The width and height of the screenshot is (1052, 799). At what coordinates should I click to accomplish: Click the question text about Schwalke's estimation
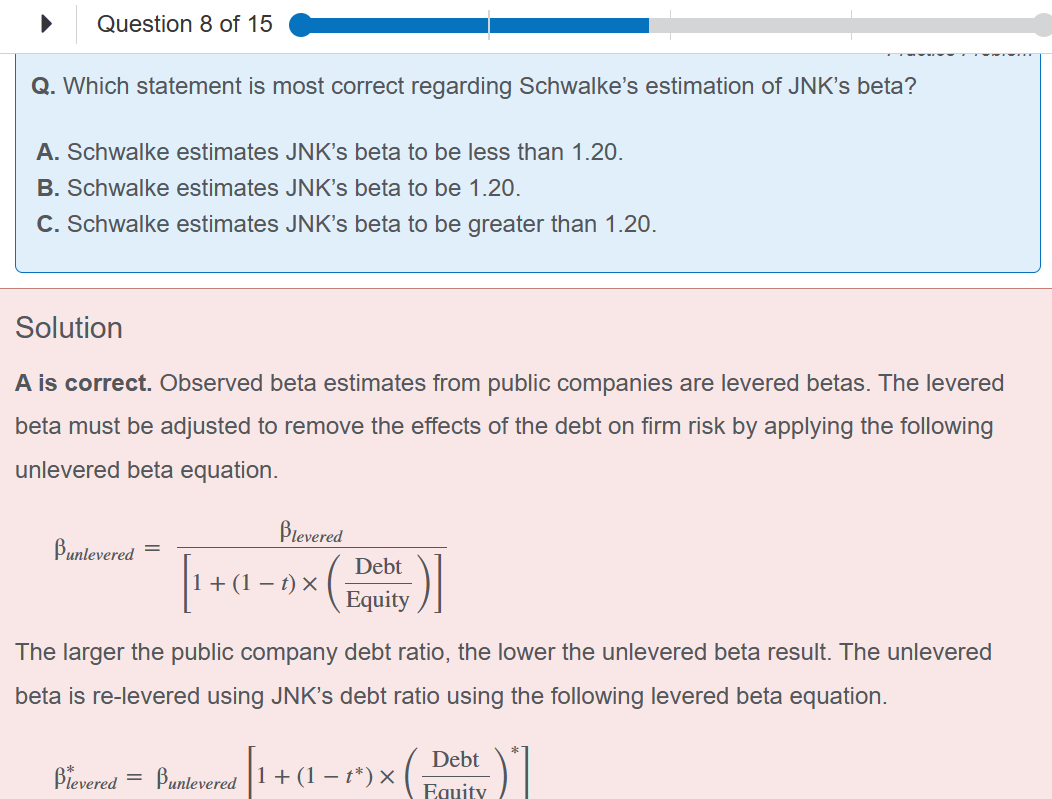[474, 86]
